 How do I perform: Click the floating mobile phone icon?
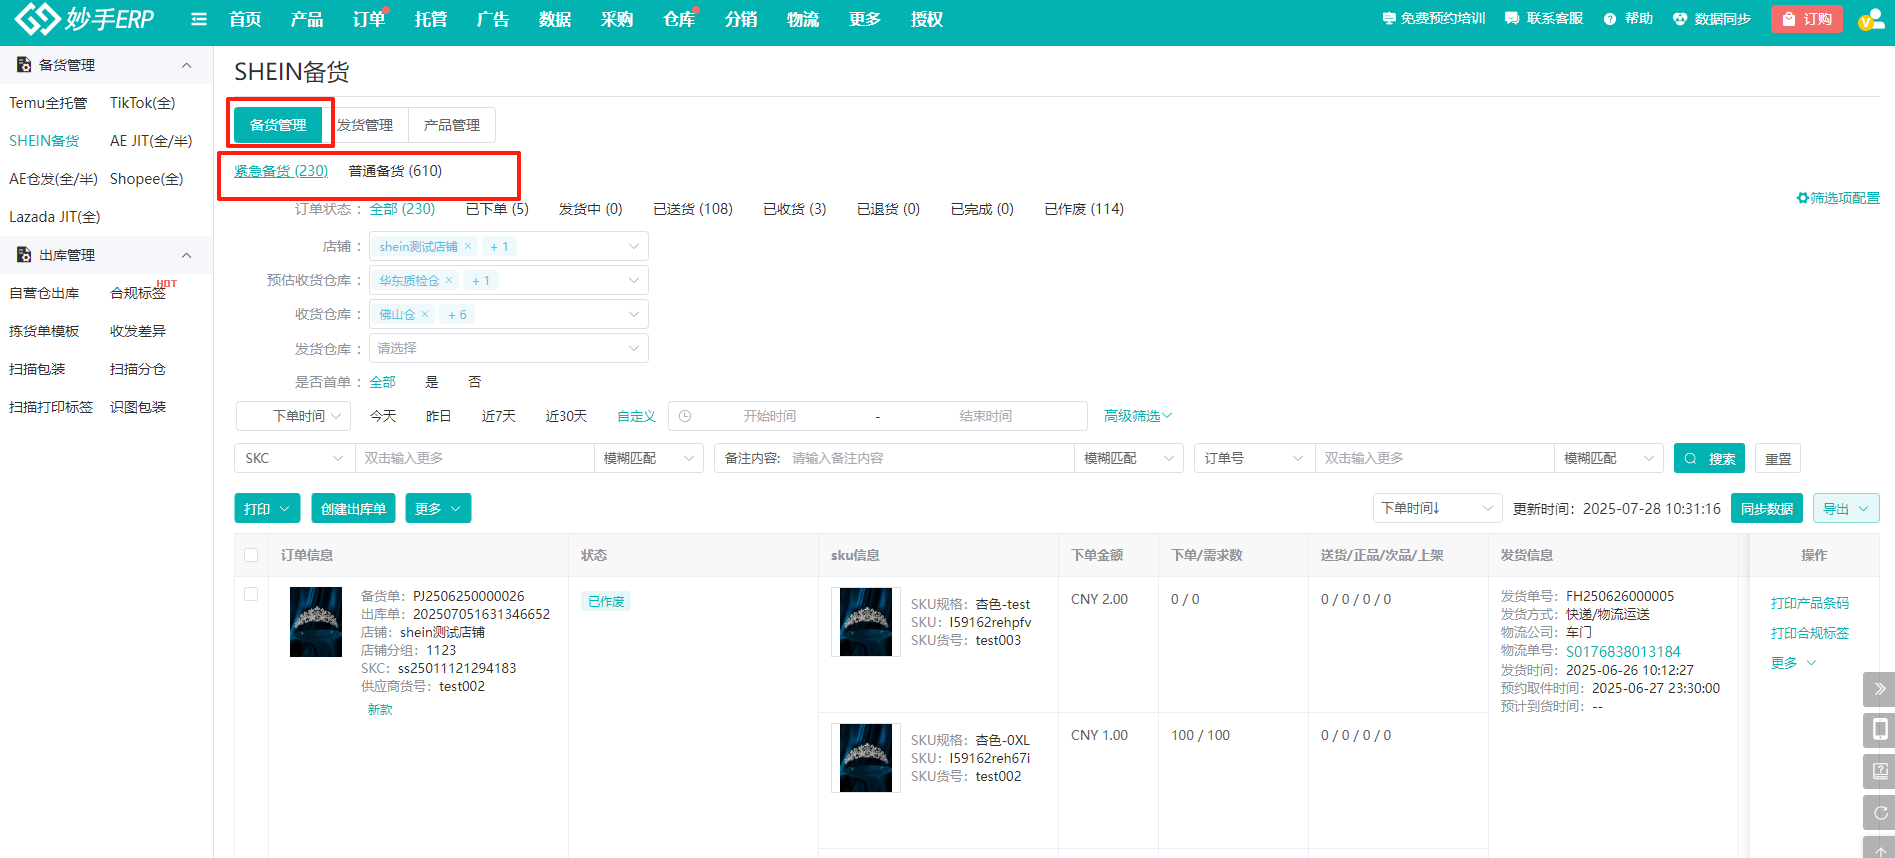pos(1879,730)
